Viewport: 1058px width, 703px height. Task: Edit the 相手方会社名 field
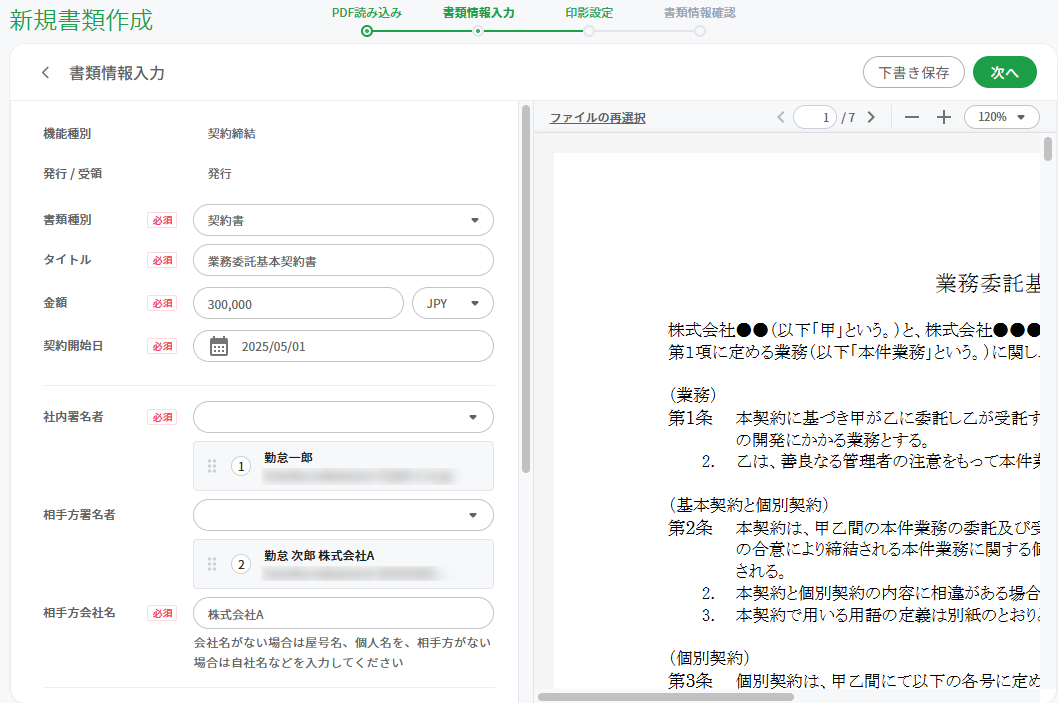click(343, 613)
